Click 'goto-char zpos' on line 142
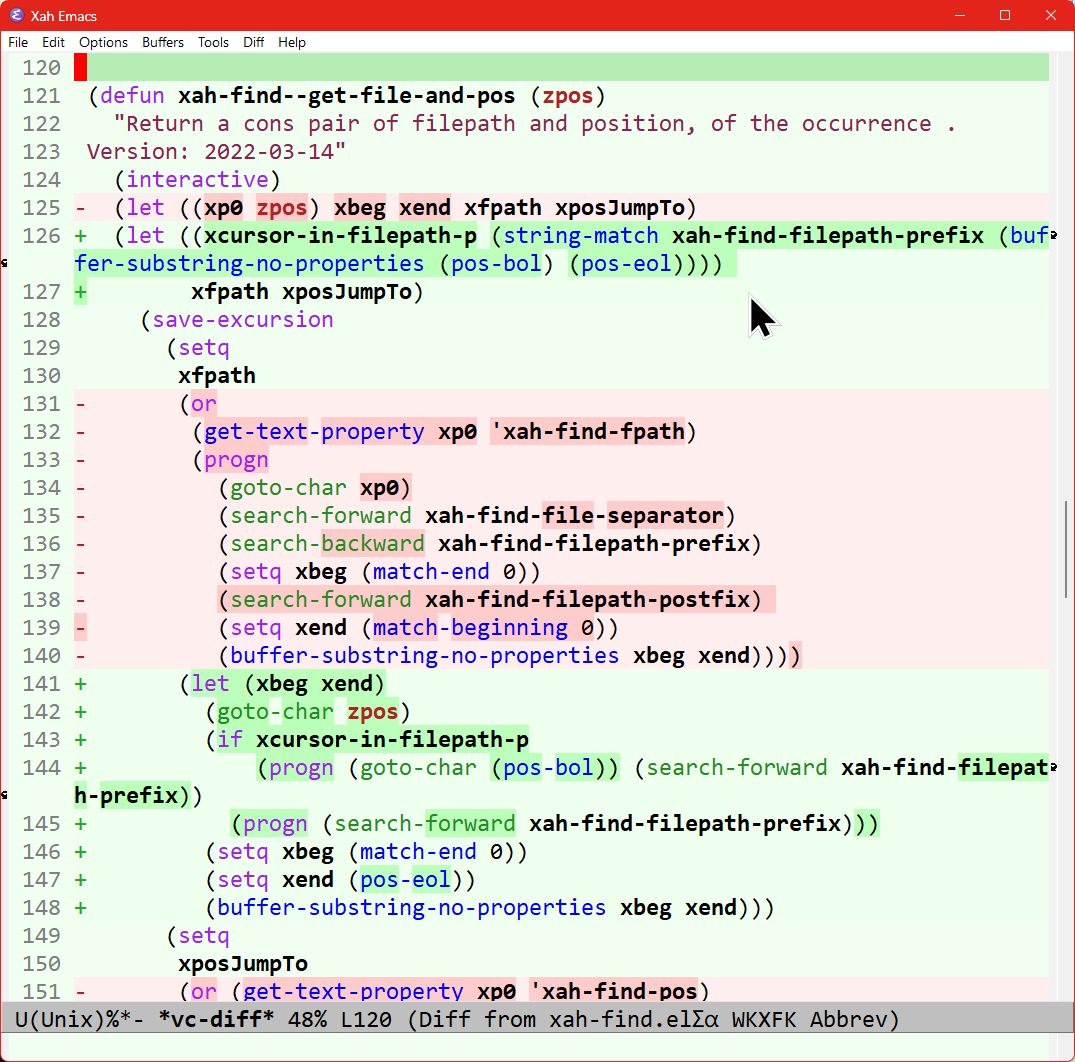Screen dimensions: 1075x1062 pyautogui.click(x=307, y=712)
